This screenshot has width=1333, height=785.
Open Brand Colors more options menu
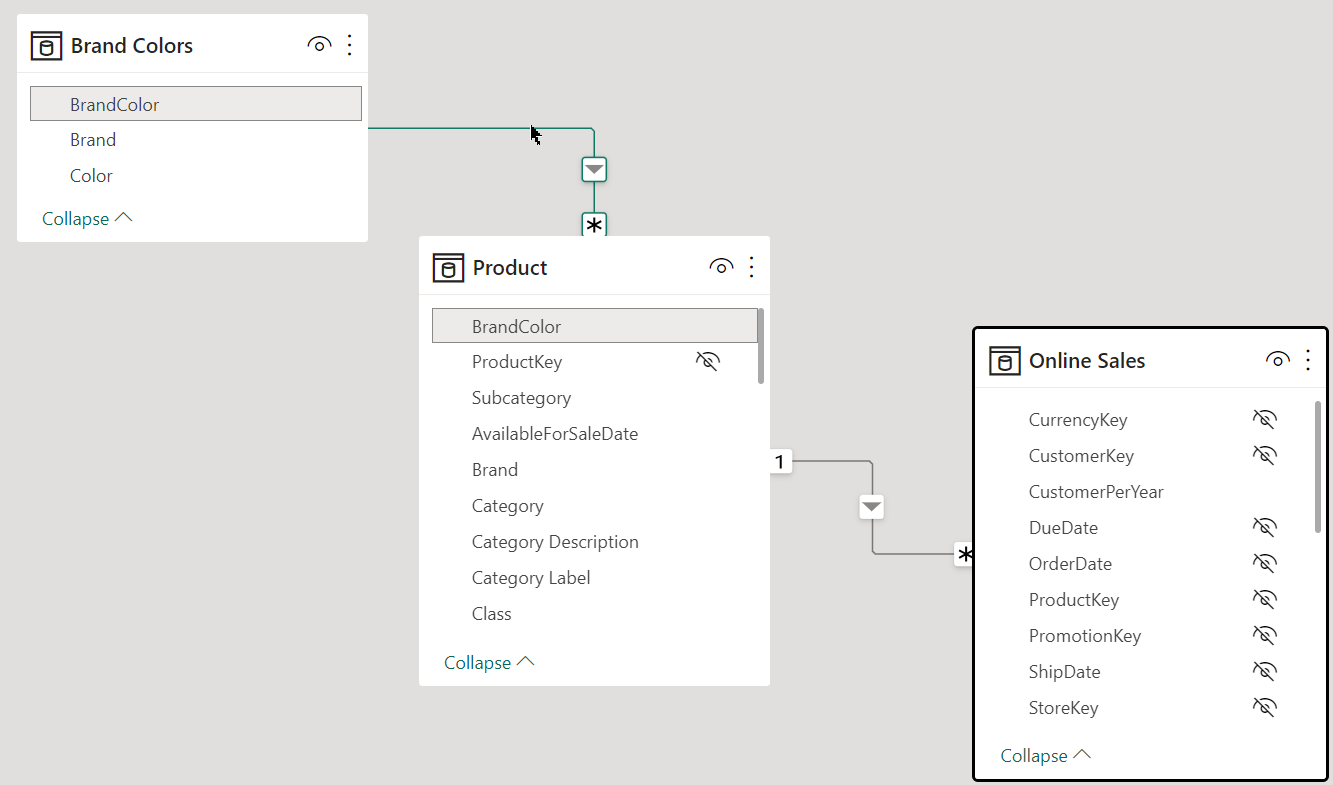click(x=349, y=45)
